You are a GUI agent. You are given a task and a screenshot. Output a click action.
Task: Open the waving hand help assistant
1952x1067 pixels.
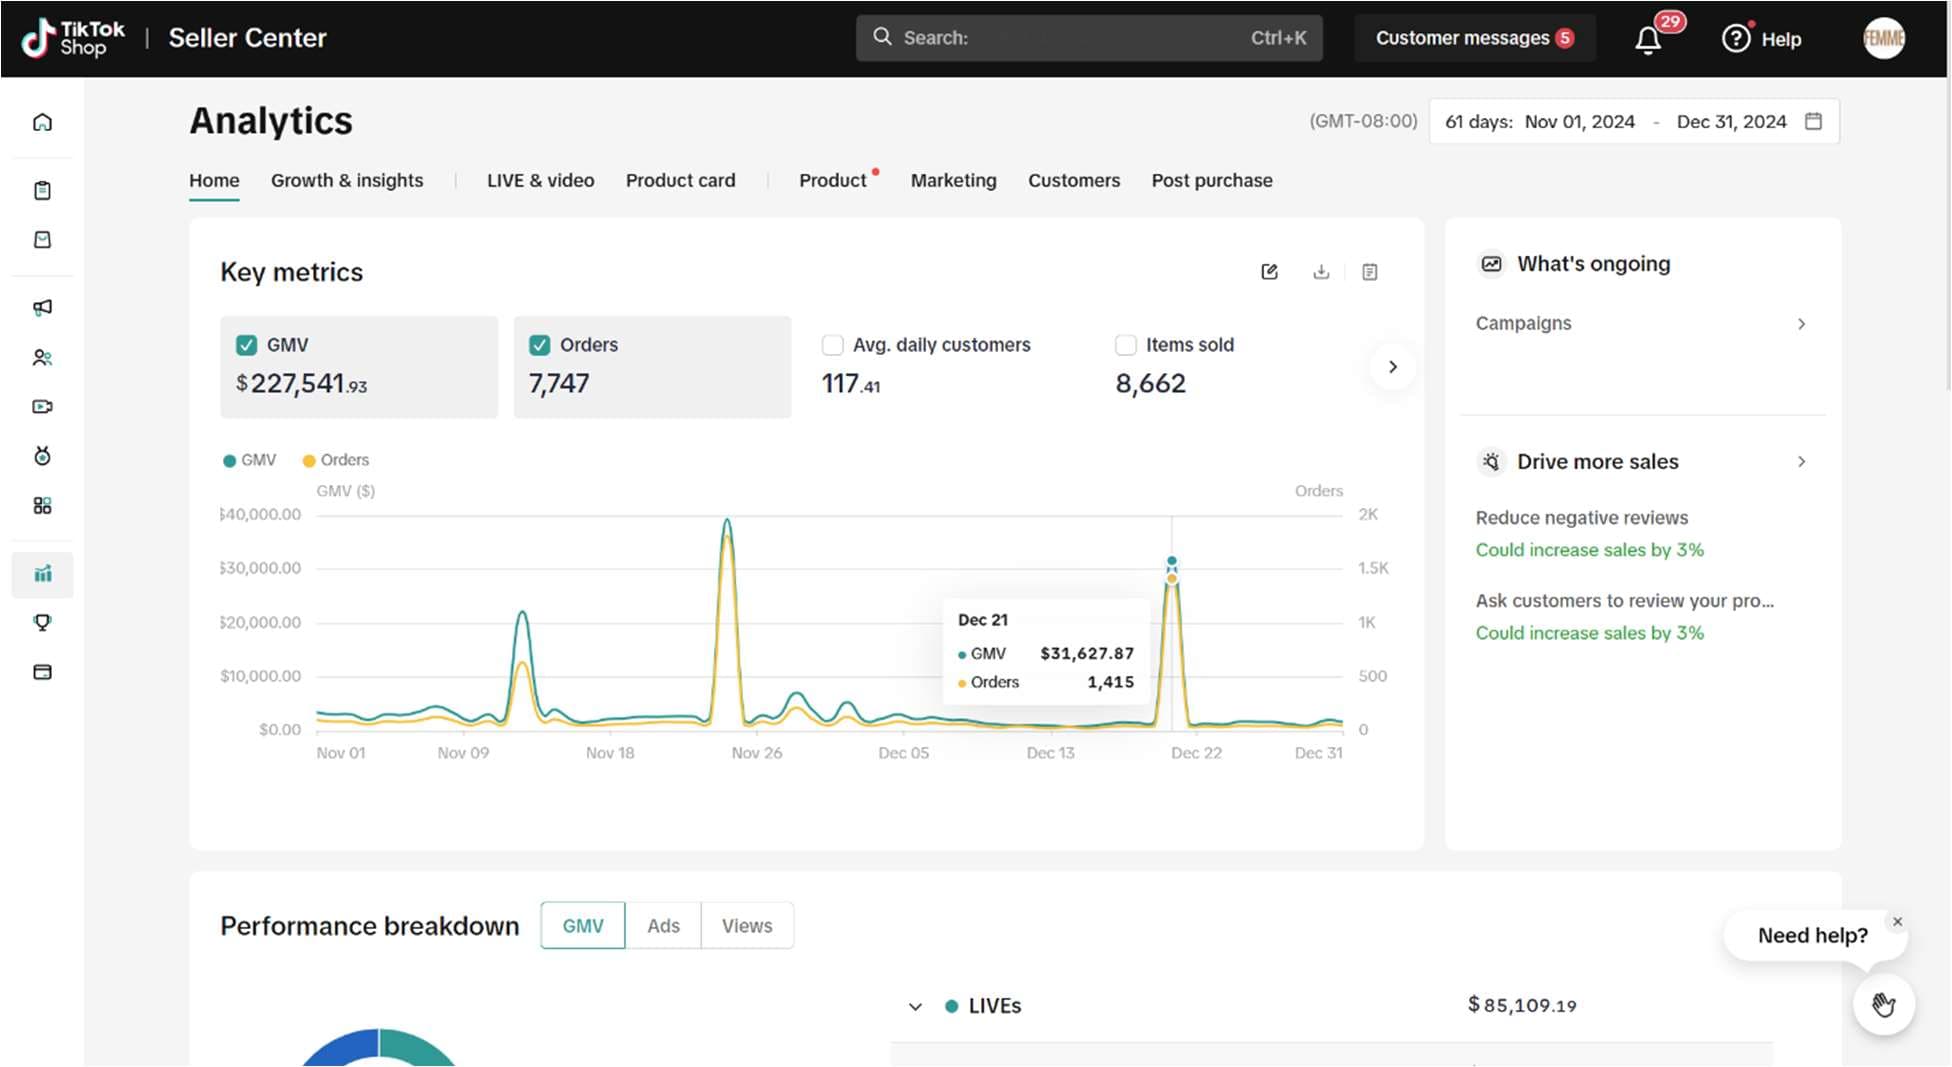(1884, 1004)
